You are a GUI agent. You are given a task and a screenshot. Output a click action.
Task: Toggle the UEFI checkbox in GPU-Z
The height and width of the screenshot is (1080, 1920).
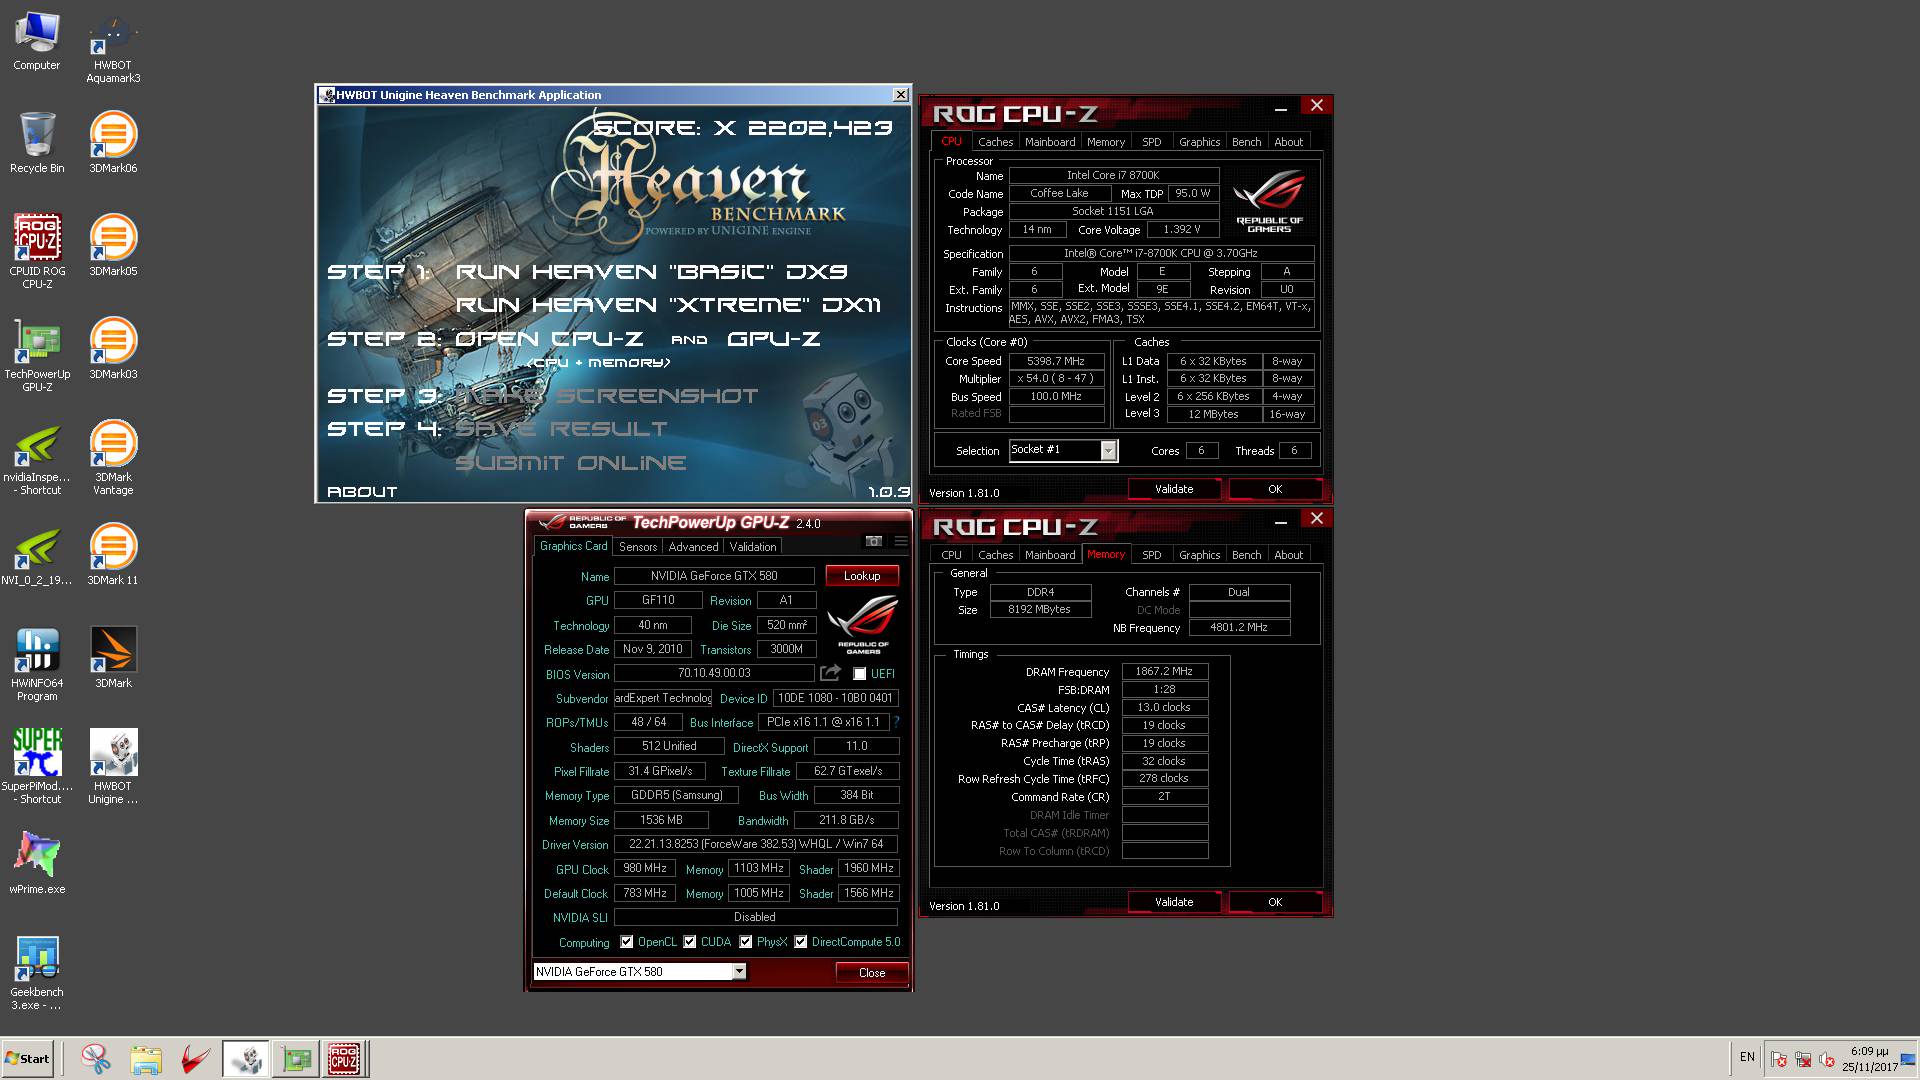(859, 674)
